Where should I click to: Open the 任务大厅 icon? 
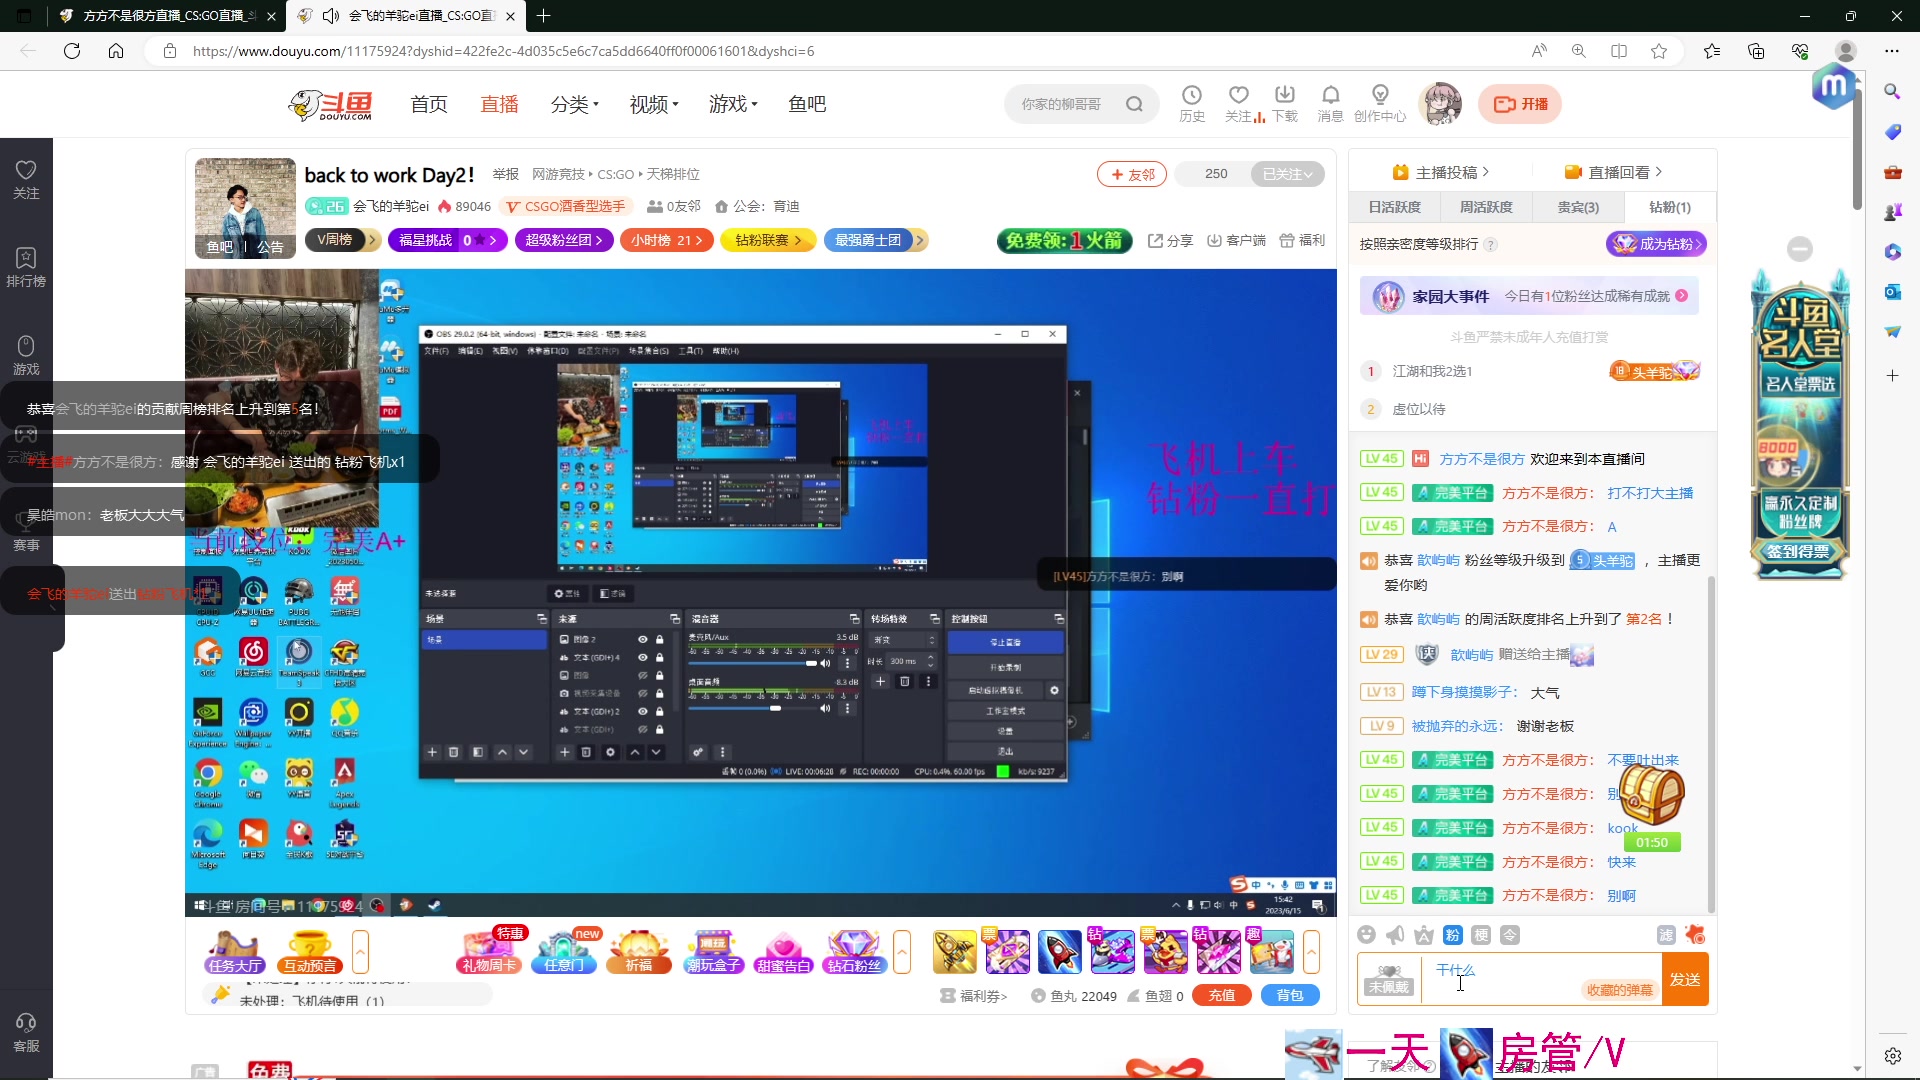pyautogui.click(x=235, y=952)
